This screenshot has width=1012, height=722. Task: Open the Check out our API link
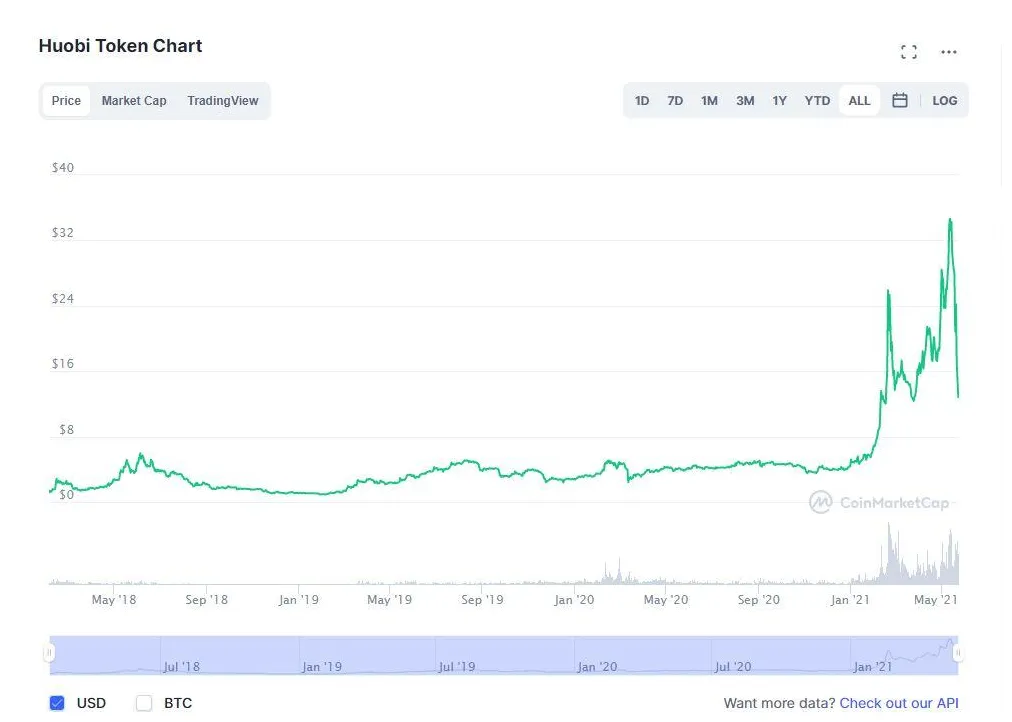pyautogui.click(x=898, y=703)
